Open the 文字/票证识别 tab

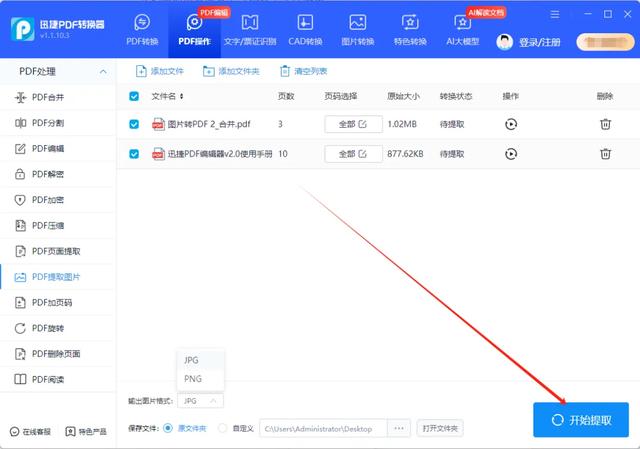(x=250, y=30)
